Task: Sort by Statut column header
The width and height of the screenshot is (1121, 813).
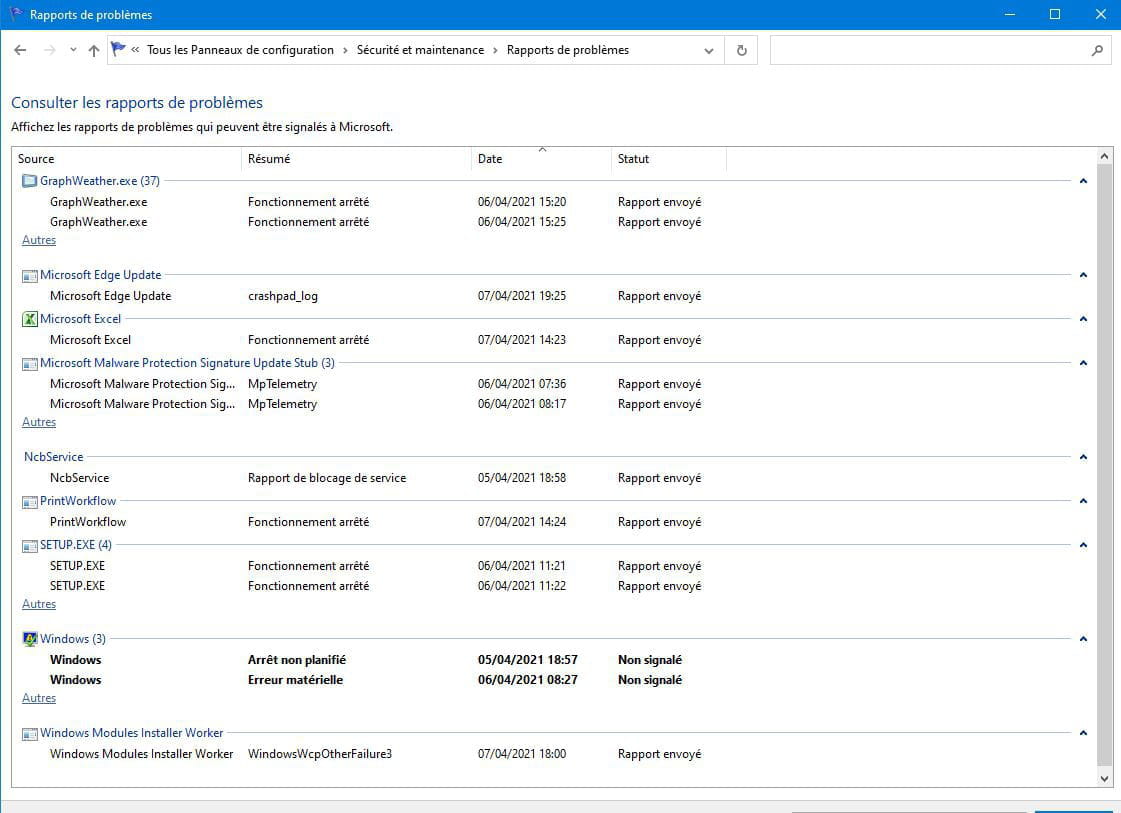Action: pyautogui.click(x=668, y=159)
